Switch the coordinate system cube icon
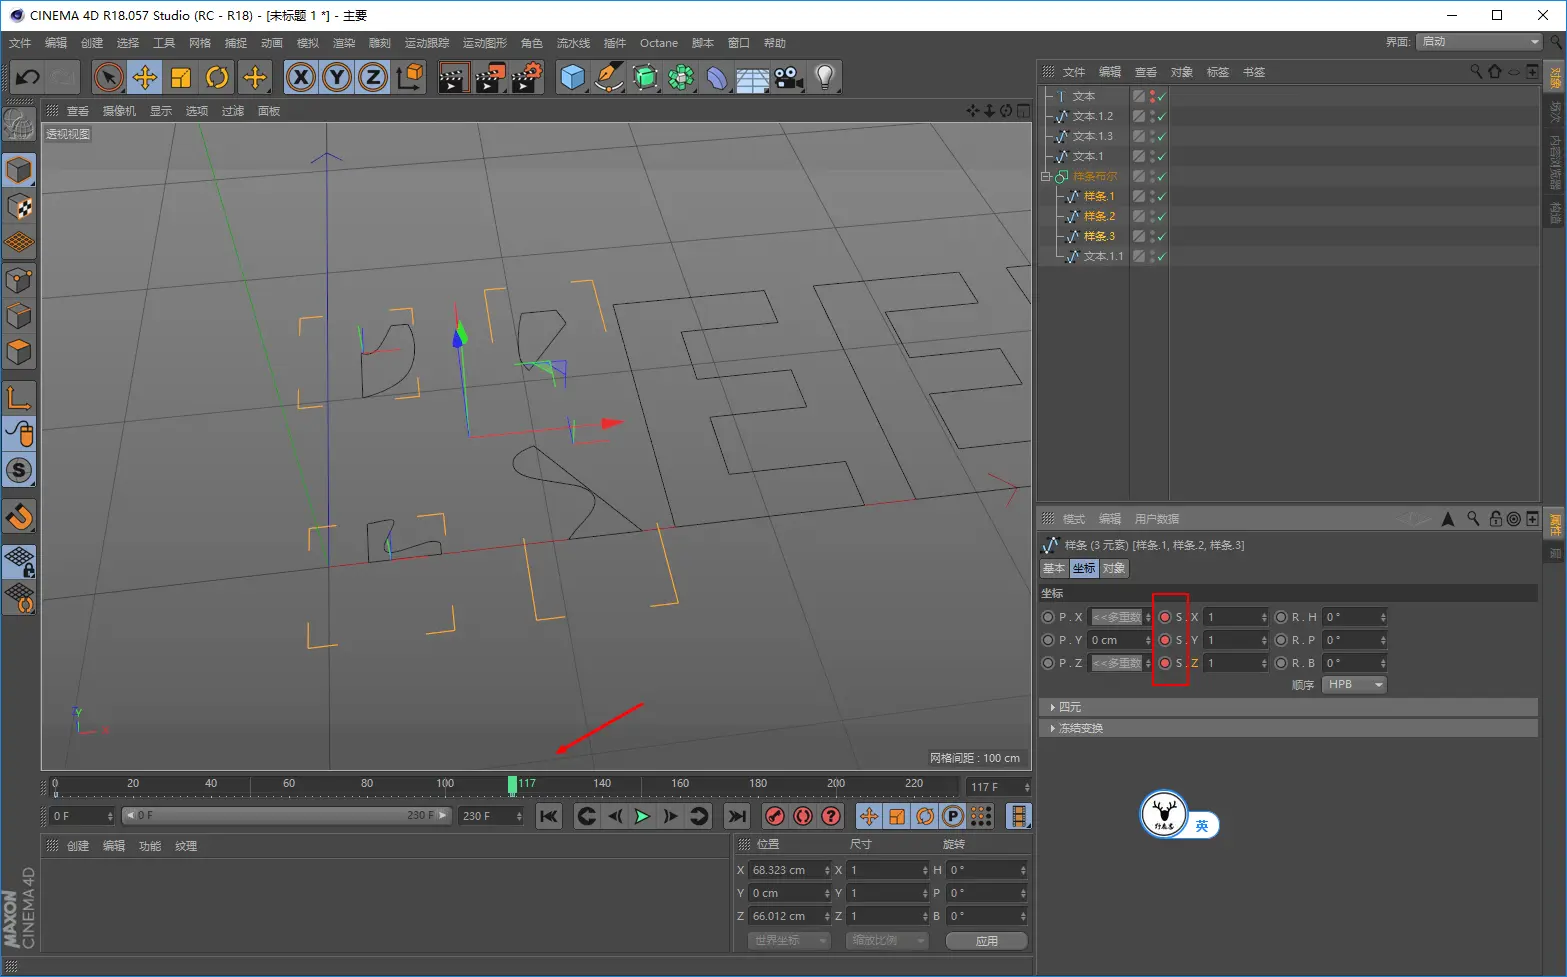This screenshot has height=977, width=1567. [x=410, y=77]
